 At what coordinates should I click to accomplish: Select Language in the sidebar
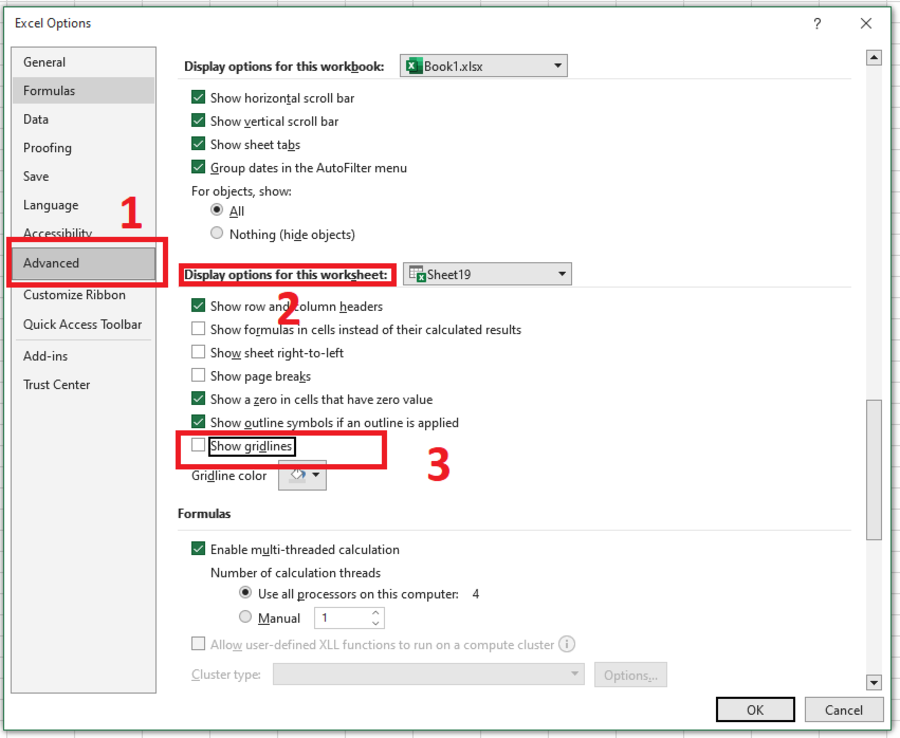[x=83, y=205]
